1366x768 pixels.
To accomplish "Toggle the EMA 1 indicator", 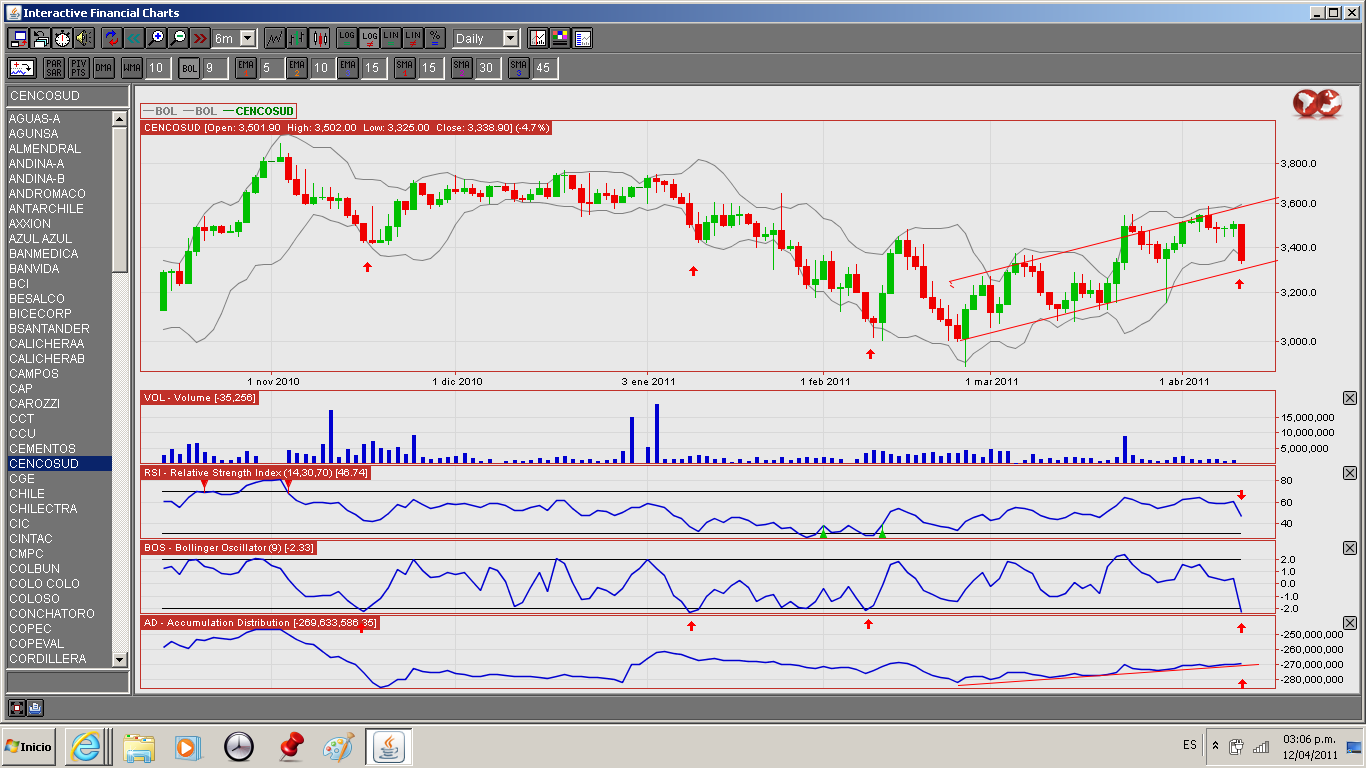I will 246,68.
